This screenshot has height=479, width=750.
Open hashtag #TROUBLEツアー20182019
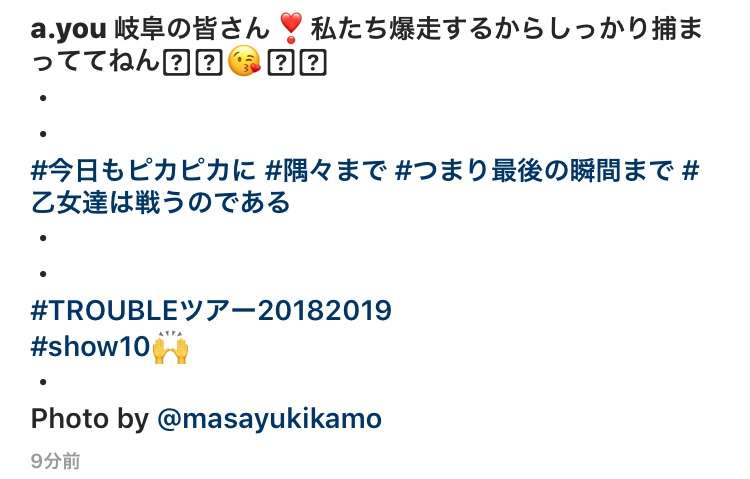click(211, 311)
